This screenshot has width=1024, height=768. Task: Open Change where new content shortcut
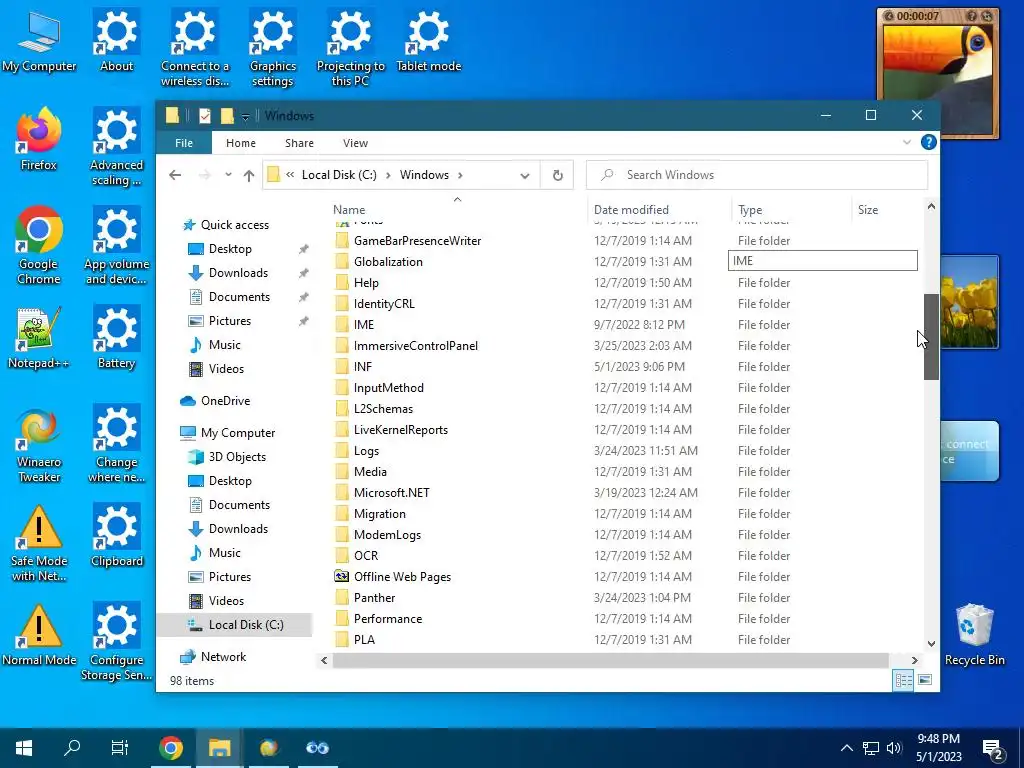click(x=116, y=445)
